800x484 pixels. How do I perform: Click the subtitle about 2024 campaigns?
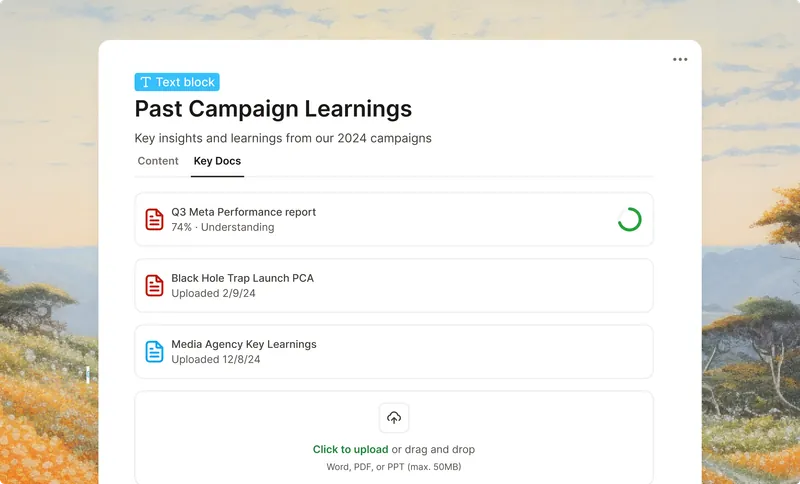(283, 138)
